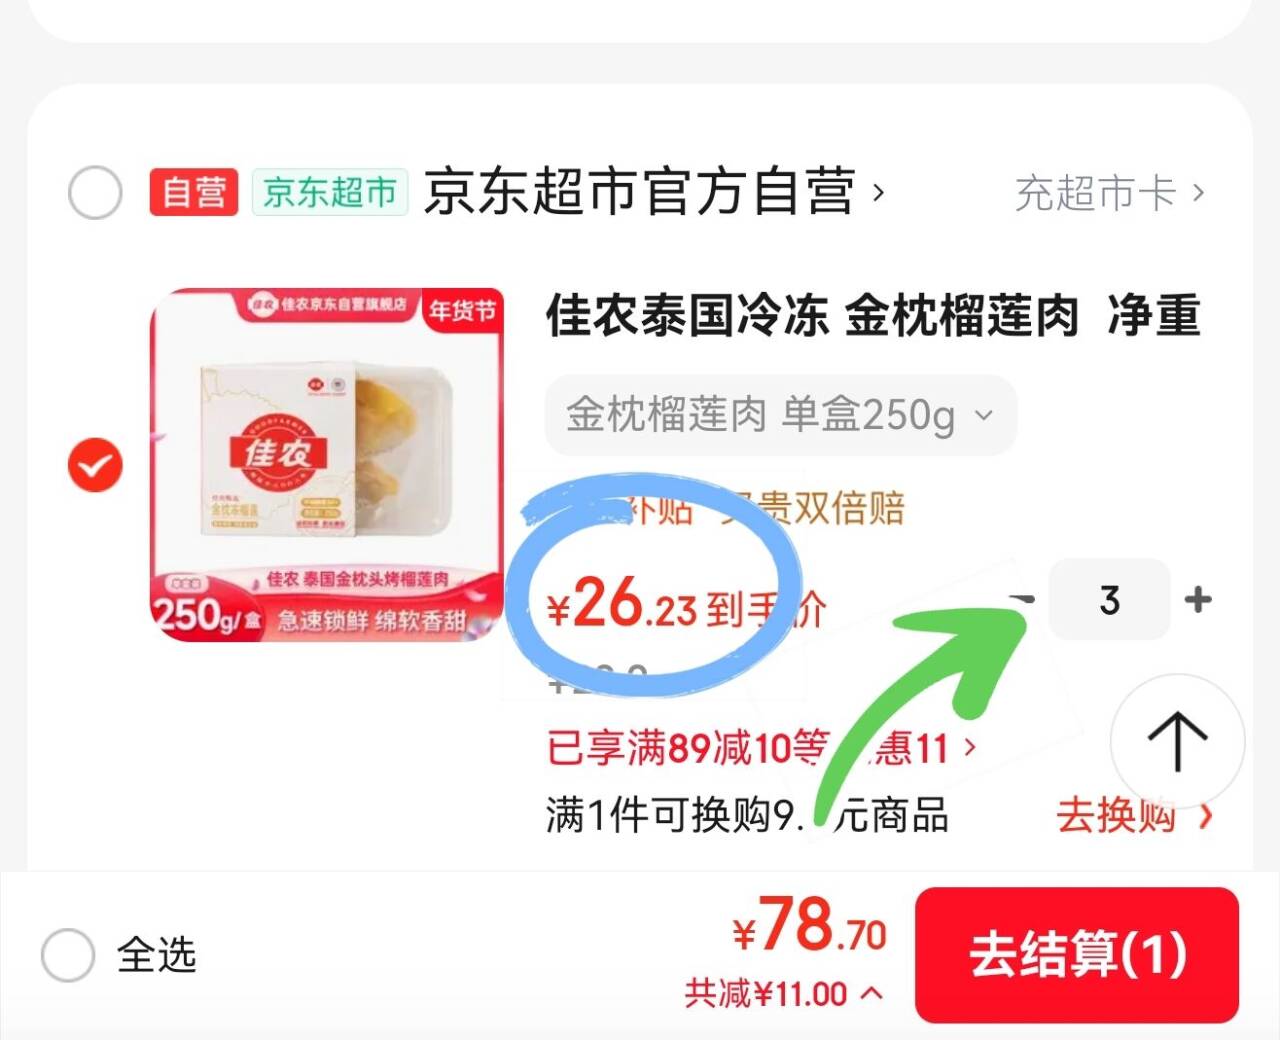1280x1040 pixels.
Task: Increase quantity with the plus icon
Action: [x=1198, y=600]
